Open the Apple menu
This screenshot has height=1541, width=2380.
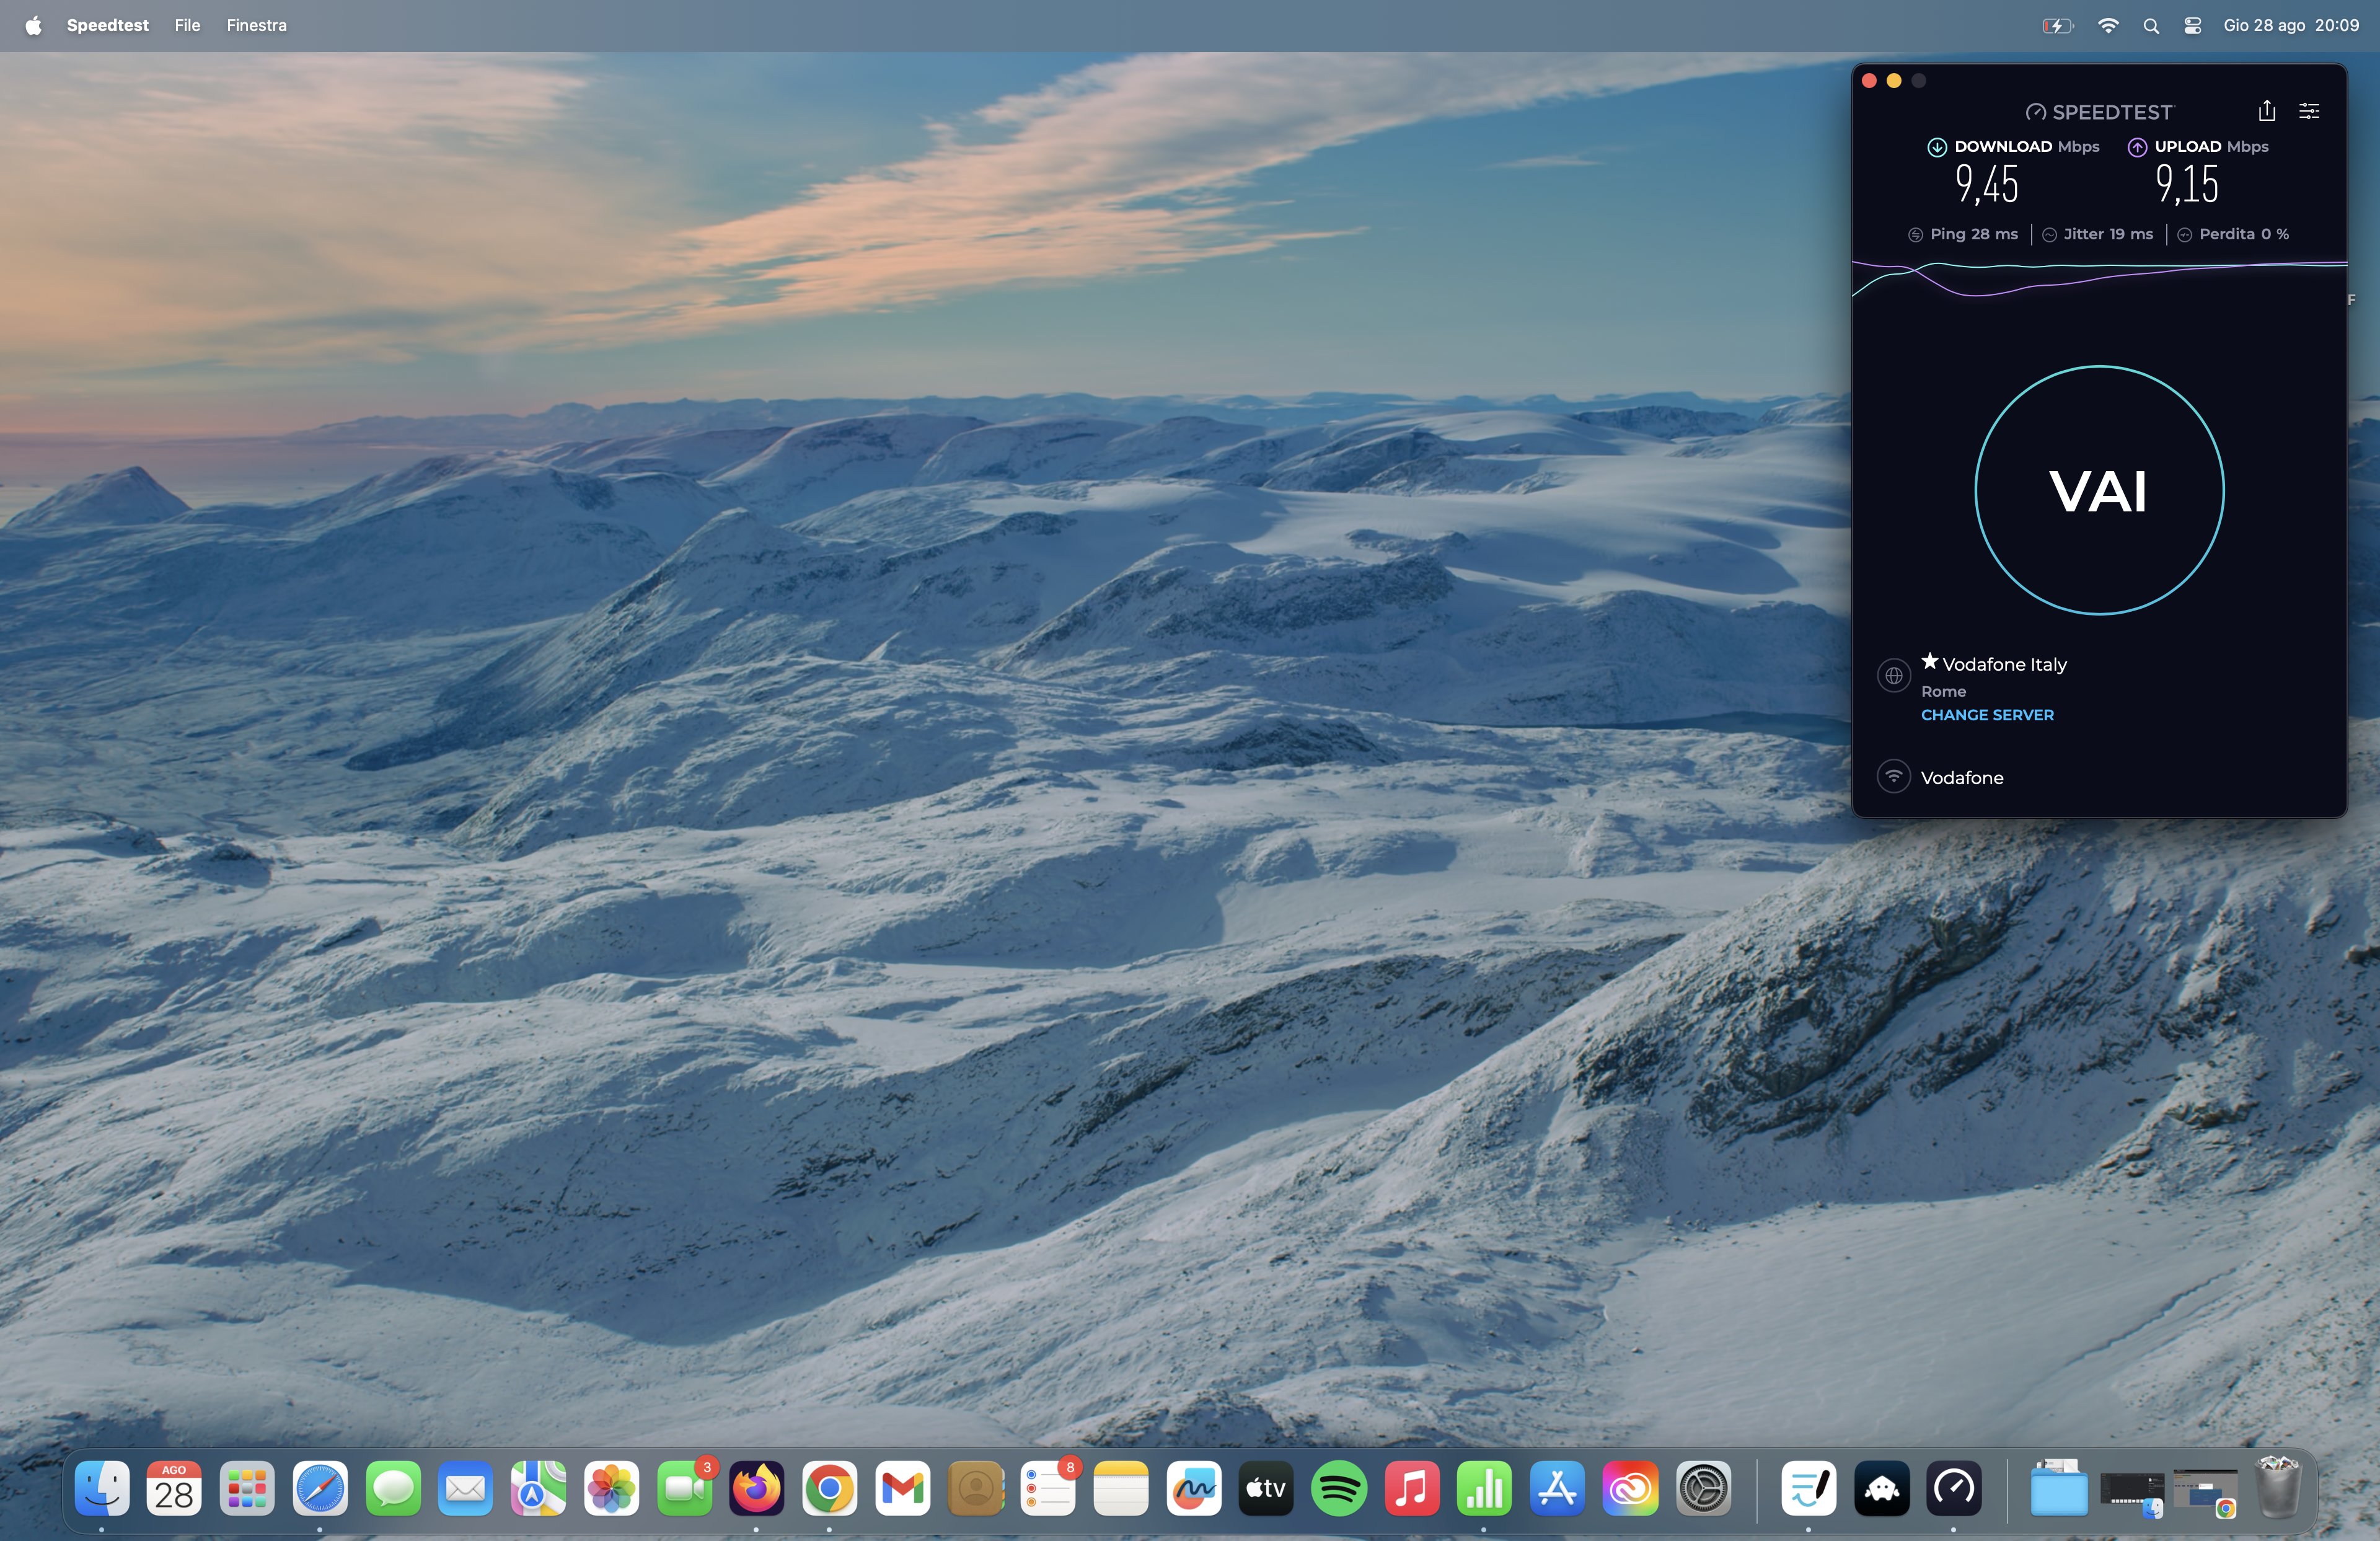[33, 25]
